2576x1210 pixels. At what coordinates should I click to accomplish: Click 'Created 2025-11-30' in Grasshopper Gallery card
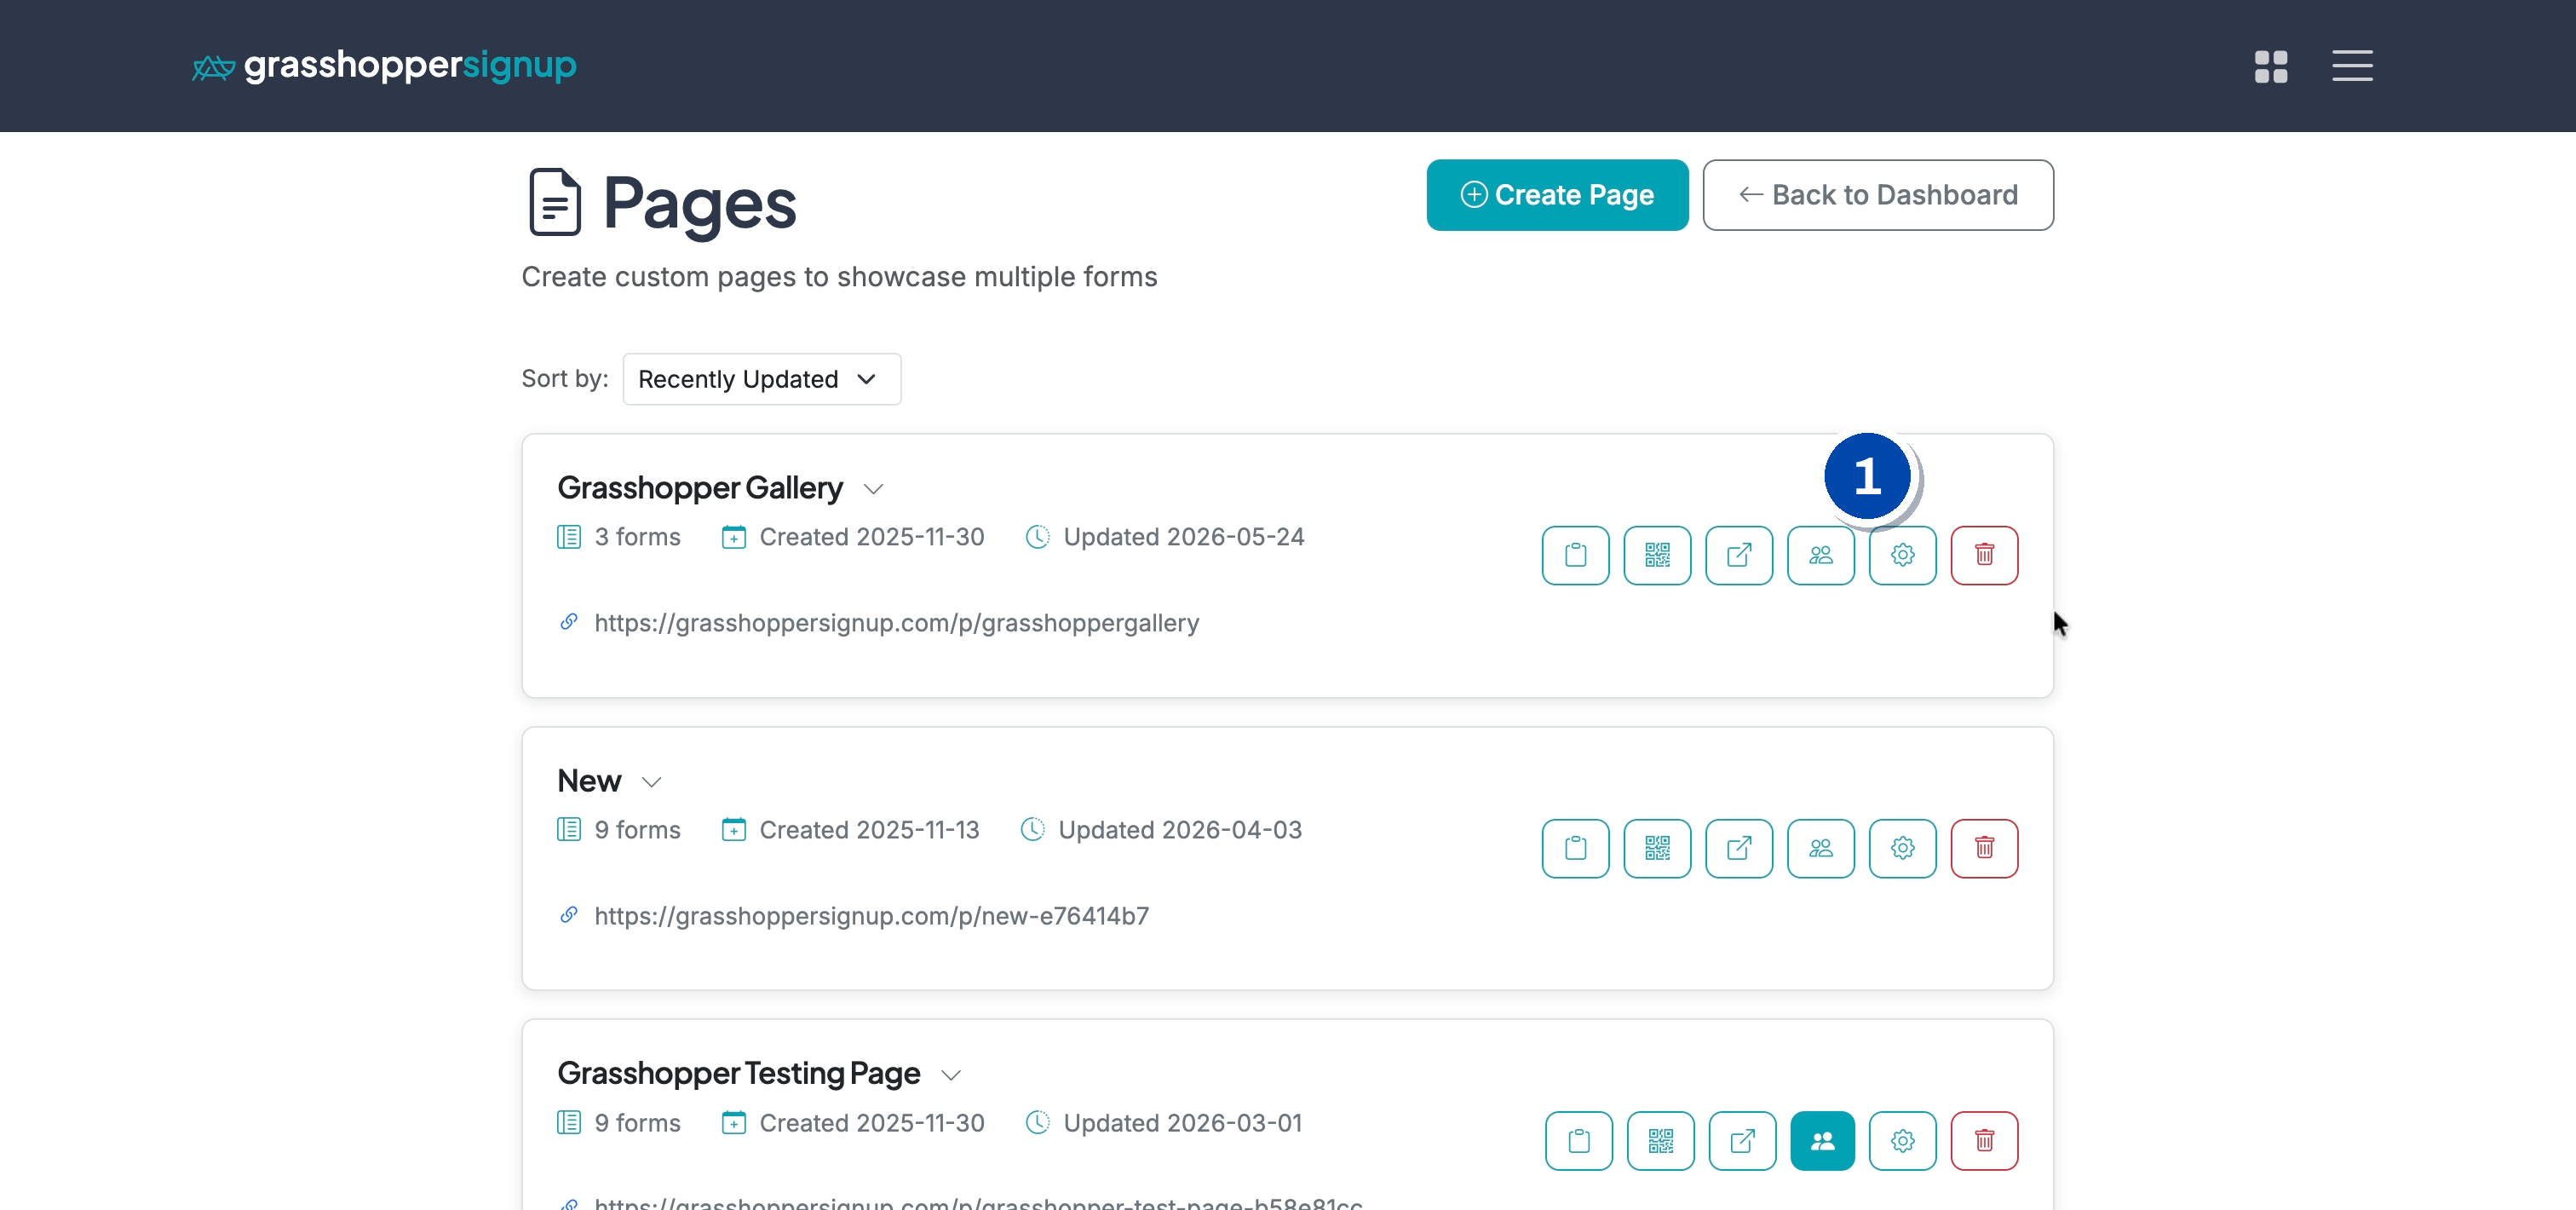871,537
